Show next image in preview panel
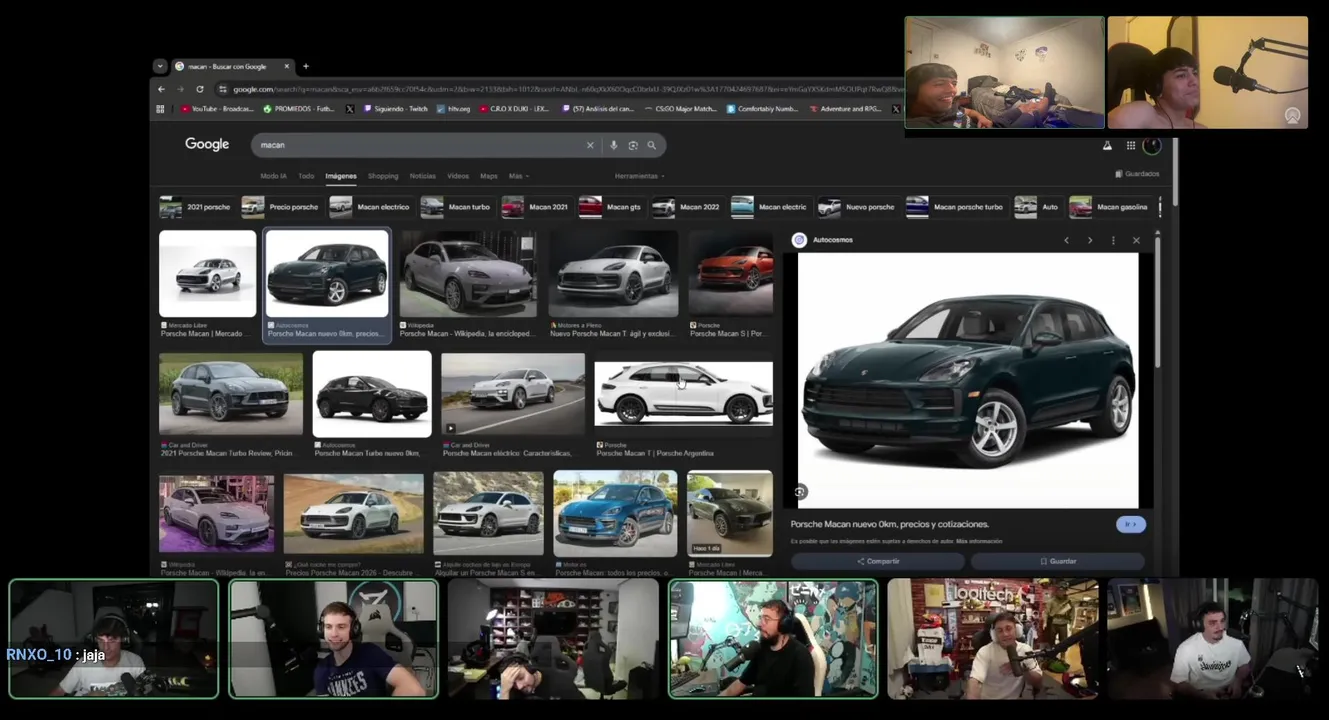The width and height of the screenshot is (1329, 720). [x=1090, y=240]
